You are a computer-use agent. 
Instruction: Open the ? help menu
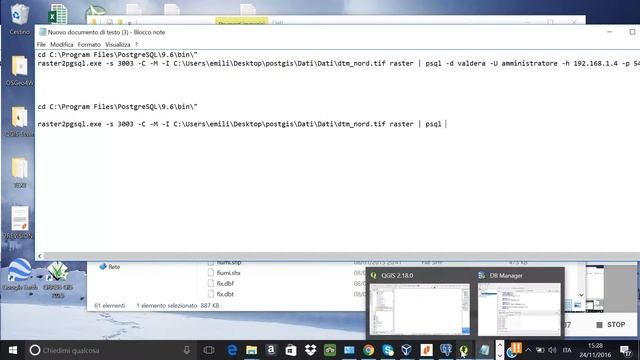pos(137,44)
